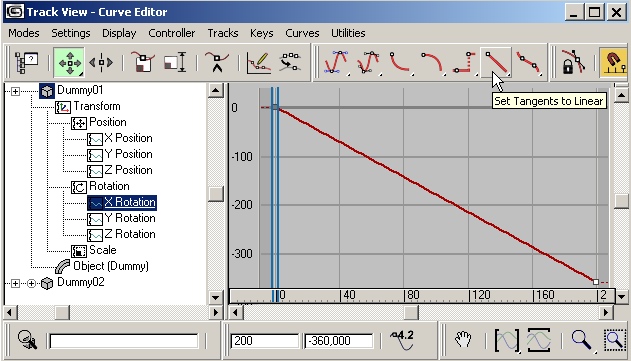
Task: Set Tangents to Smooth
Action: 528,62
